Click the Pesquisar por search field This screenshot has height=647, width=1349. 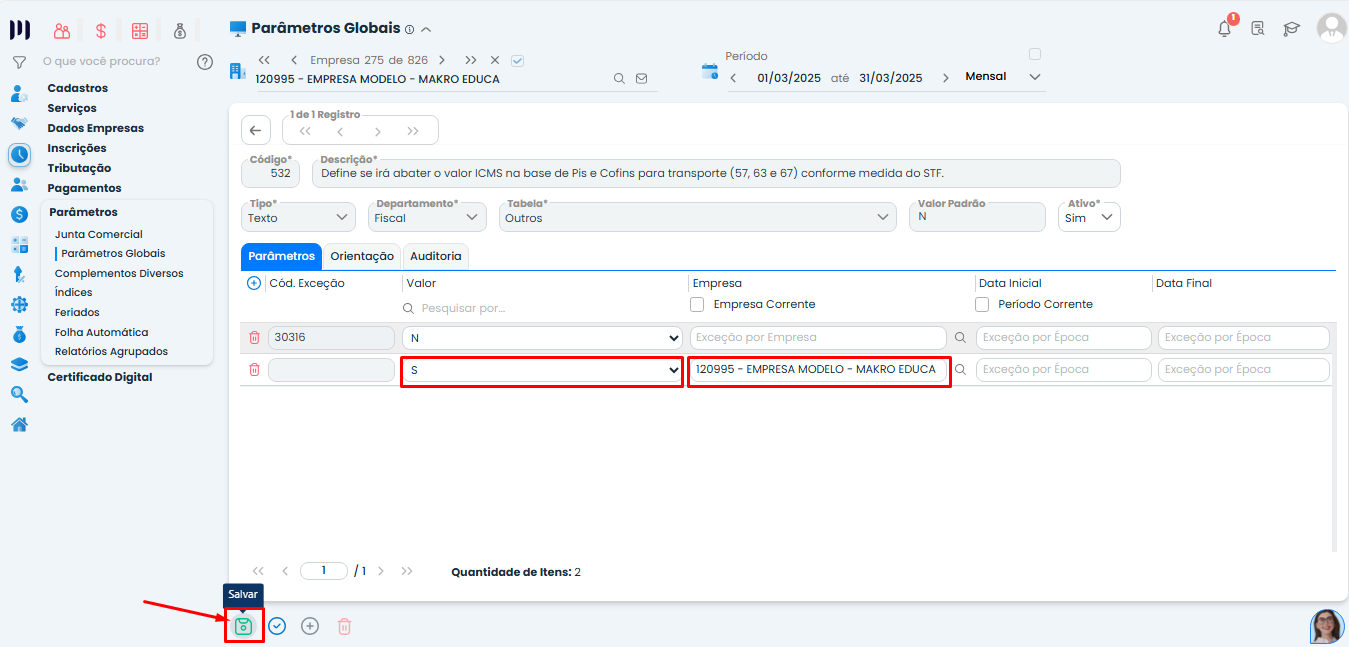tap(540, 308)
